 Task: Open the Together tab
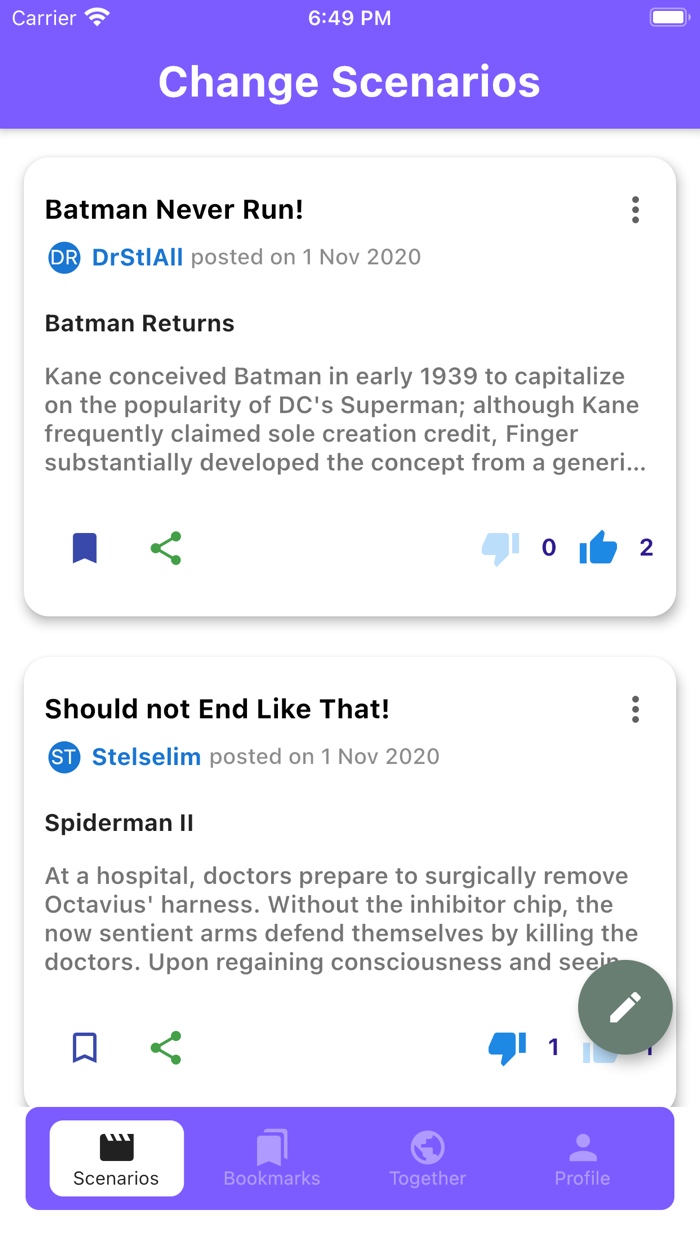pyautogui.click(x=427, y=1158)
